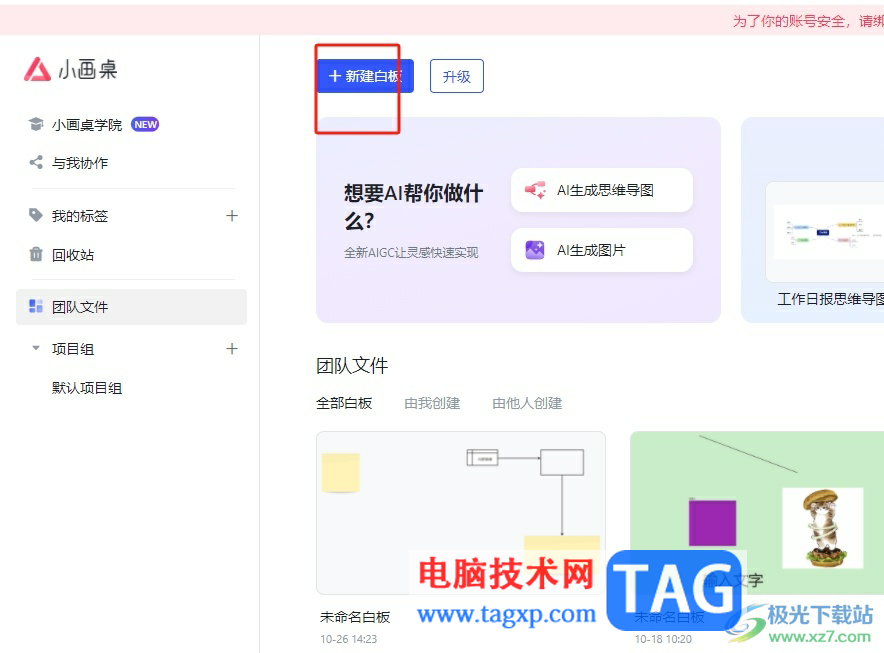Add a project group with plus beside 项目组

pos(232,348)
